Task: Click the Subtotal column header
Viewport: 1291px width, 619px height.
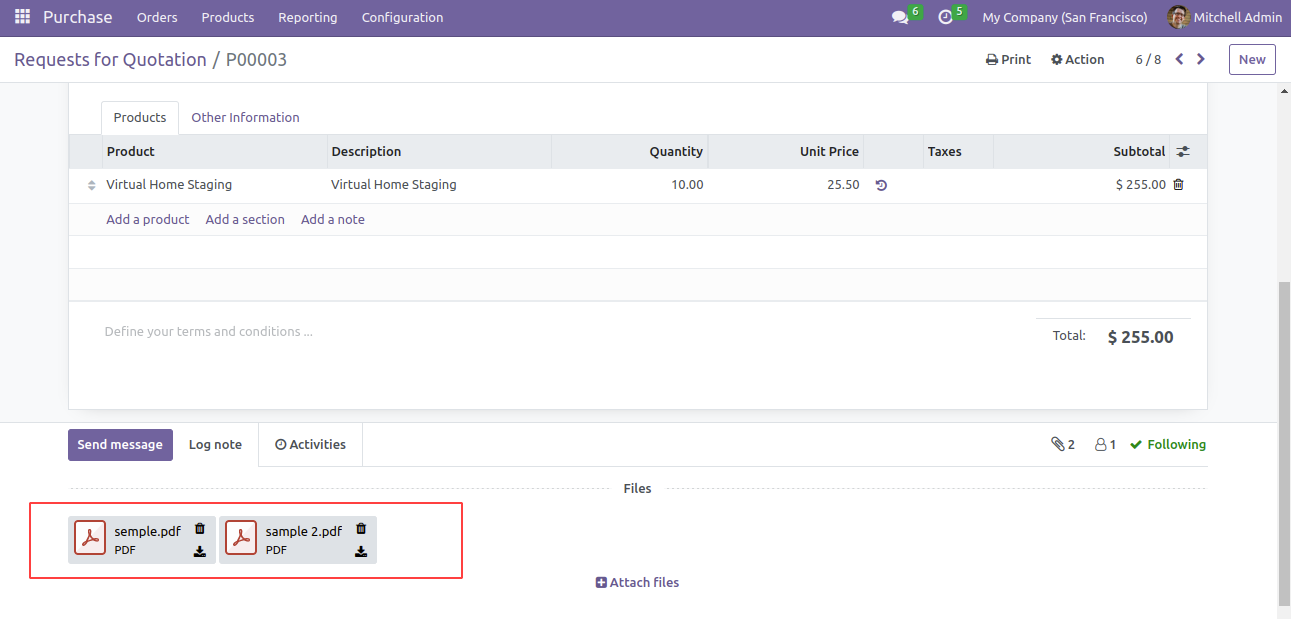Action: tap(1082, 151)
